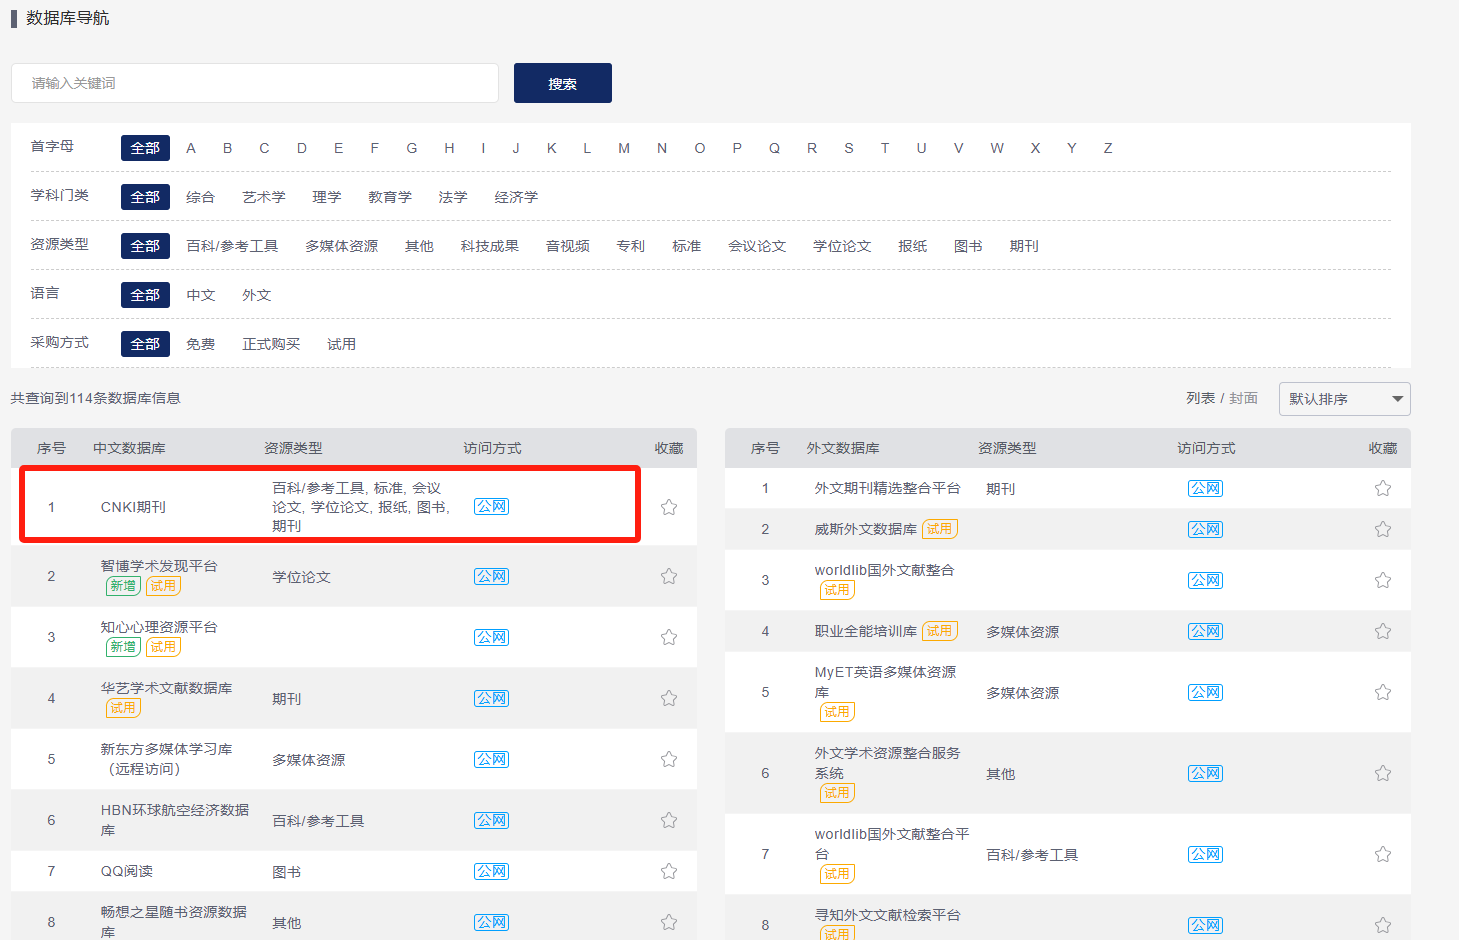
Task: Filter language by 中文
Action: [x=201, y=295]
